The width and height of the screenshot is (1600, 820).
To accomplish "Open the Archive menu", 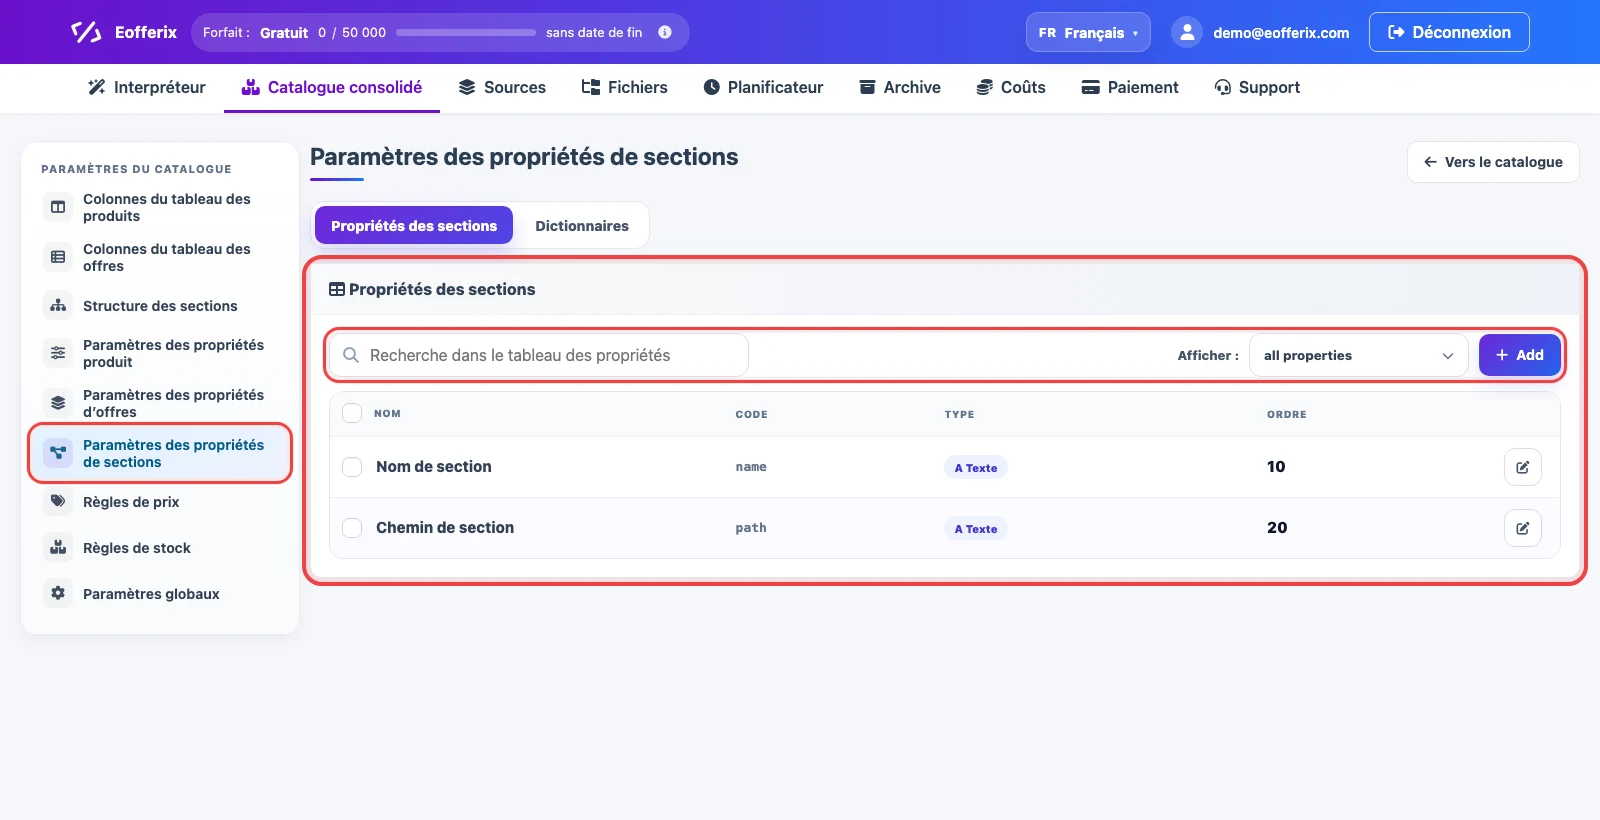I will [x=900, y=87].
